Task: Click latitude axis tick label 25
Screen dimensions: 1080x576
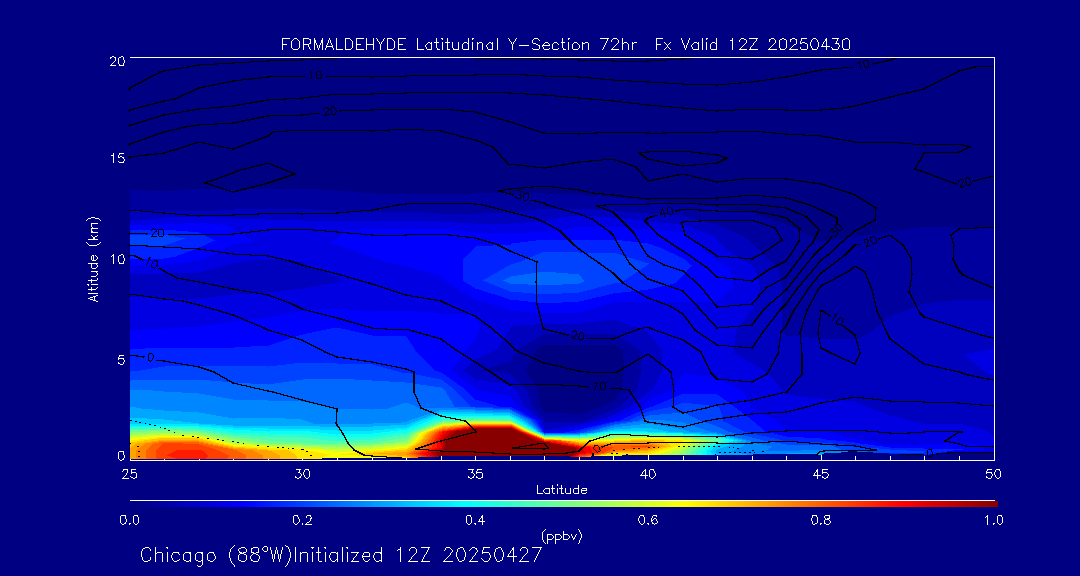Action: coord(129,474)
